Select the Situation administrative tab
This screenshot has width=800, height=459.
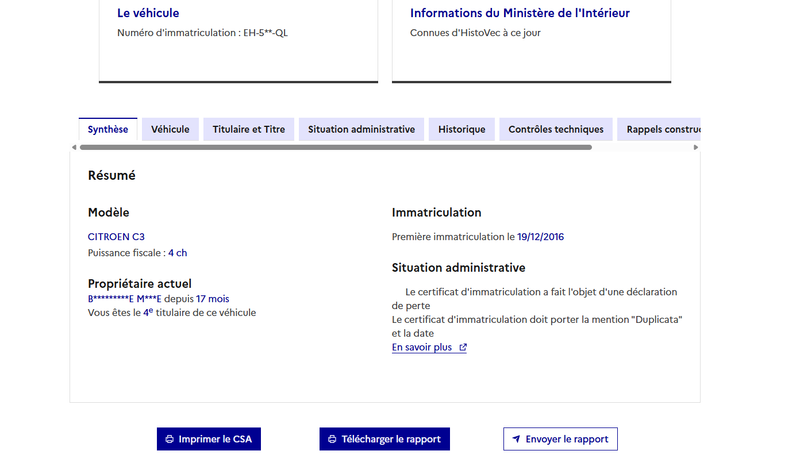coord(361,129)
